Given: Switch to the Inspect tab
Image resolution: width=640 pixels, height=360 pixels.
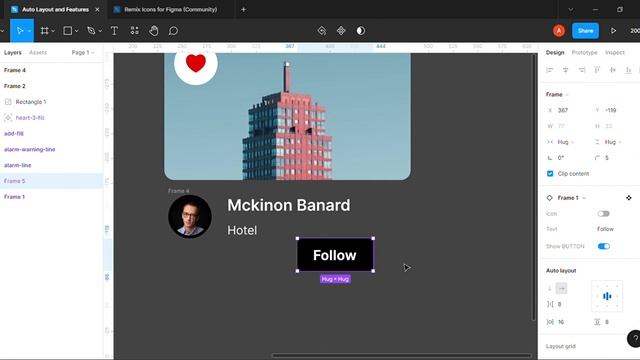Looking at the screenshot, I should (615, 53).
